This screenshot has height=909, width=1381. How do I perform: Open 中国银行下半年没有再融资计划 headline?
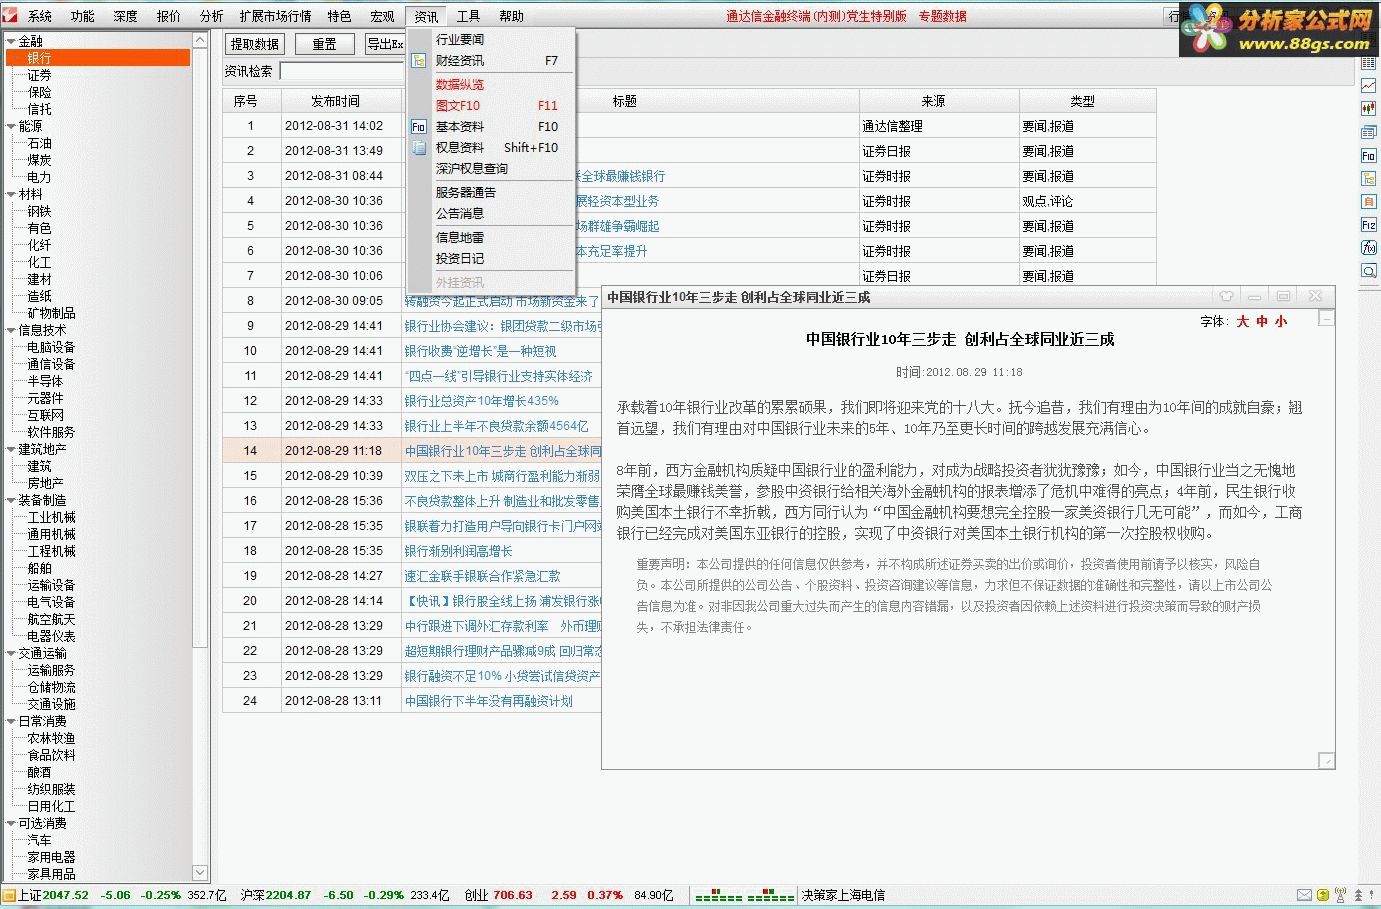point(489,700)
